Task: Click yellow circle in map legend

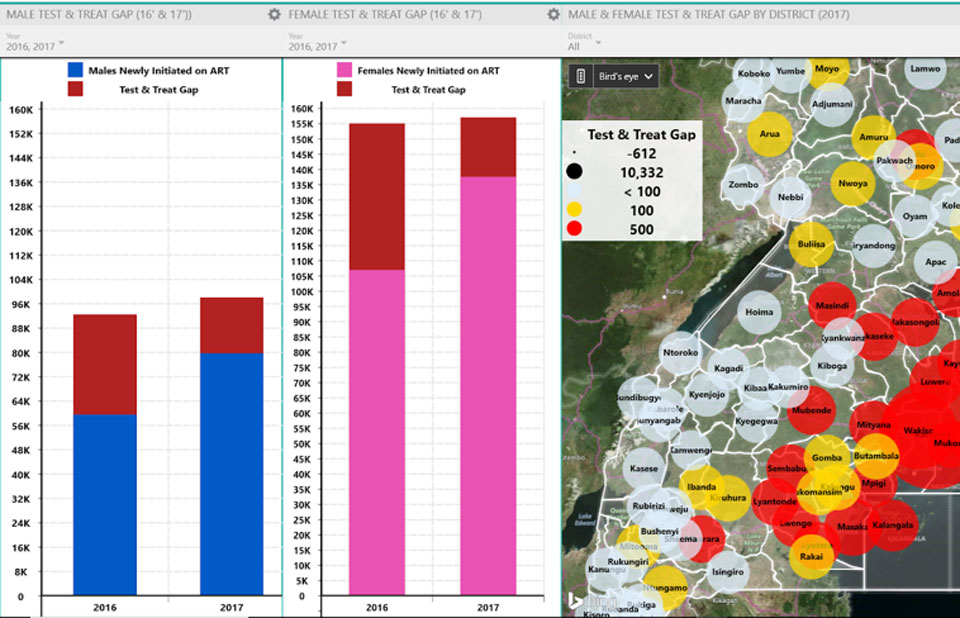Action: 574,209
